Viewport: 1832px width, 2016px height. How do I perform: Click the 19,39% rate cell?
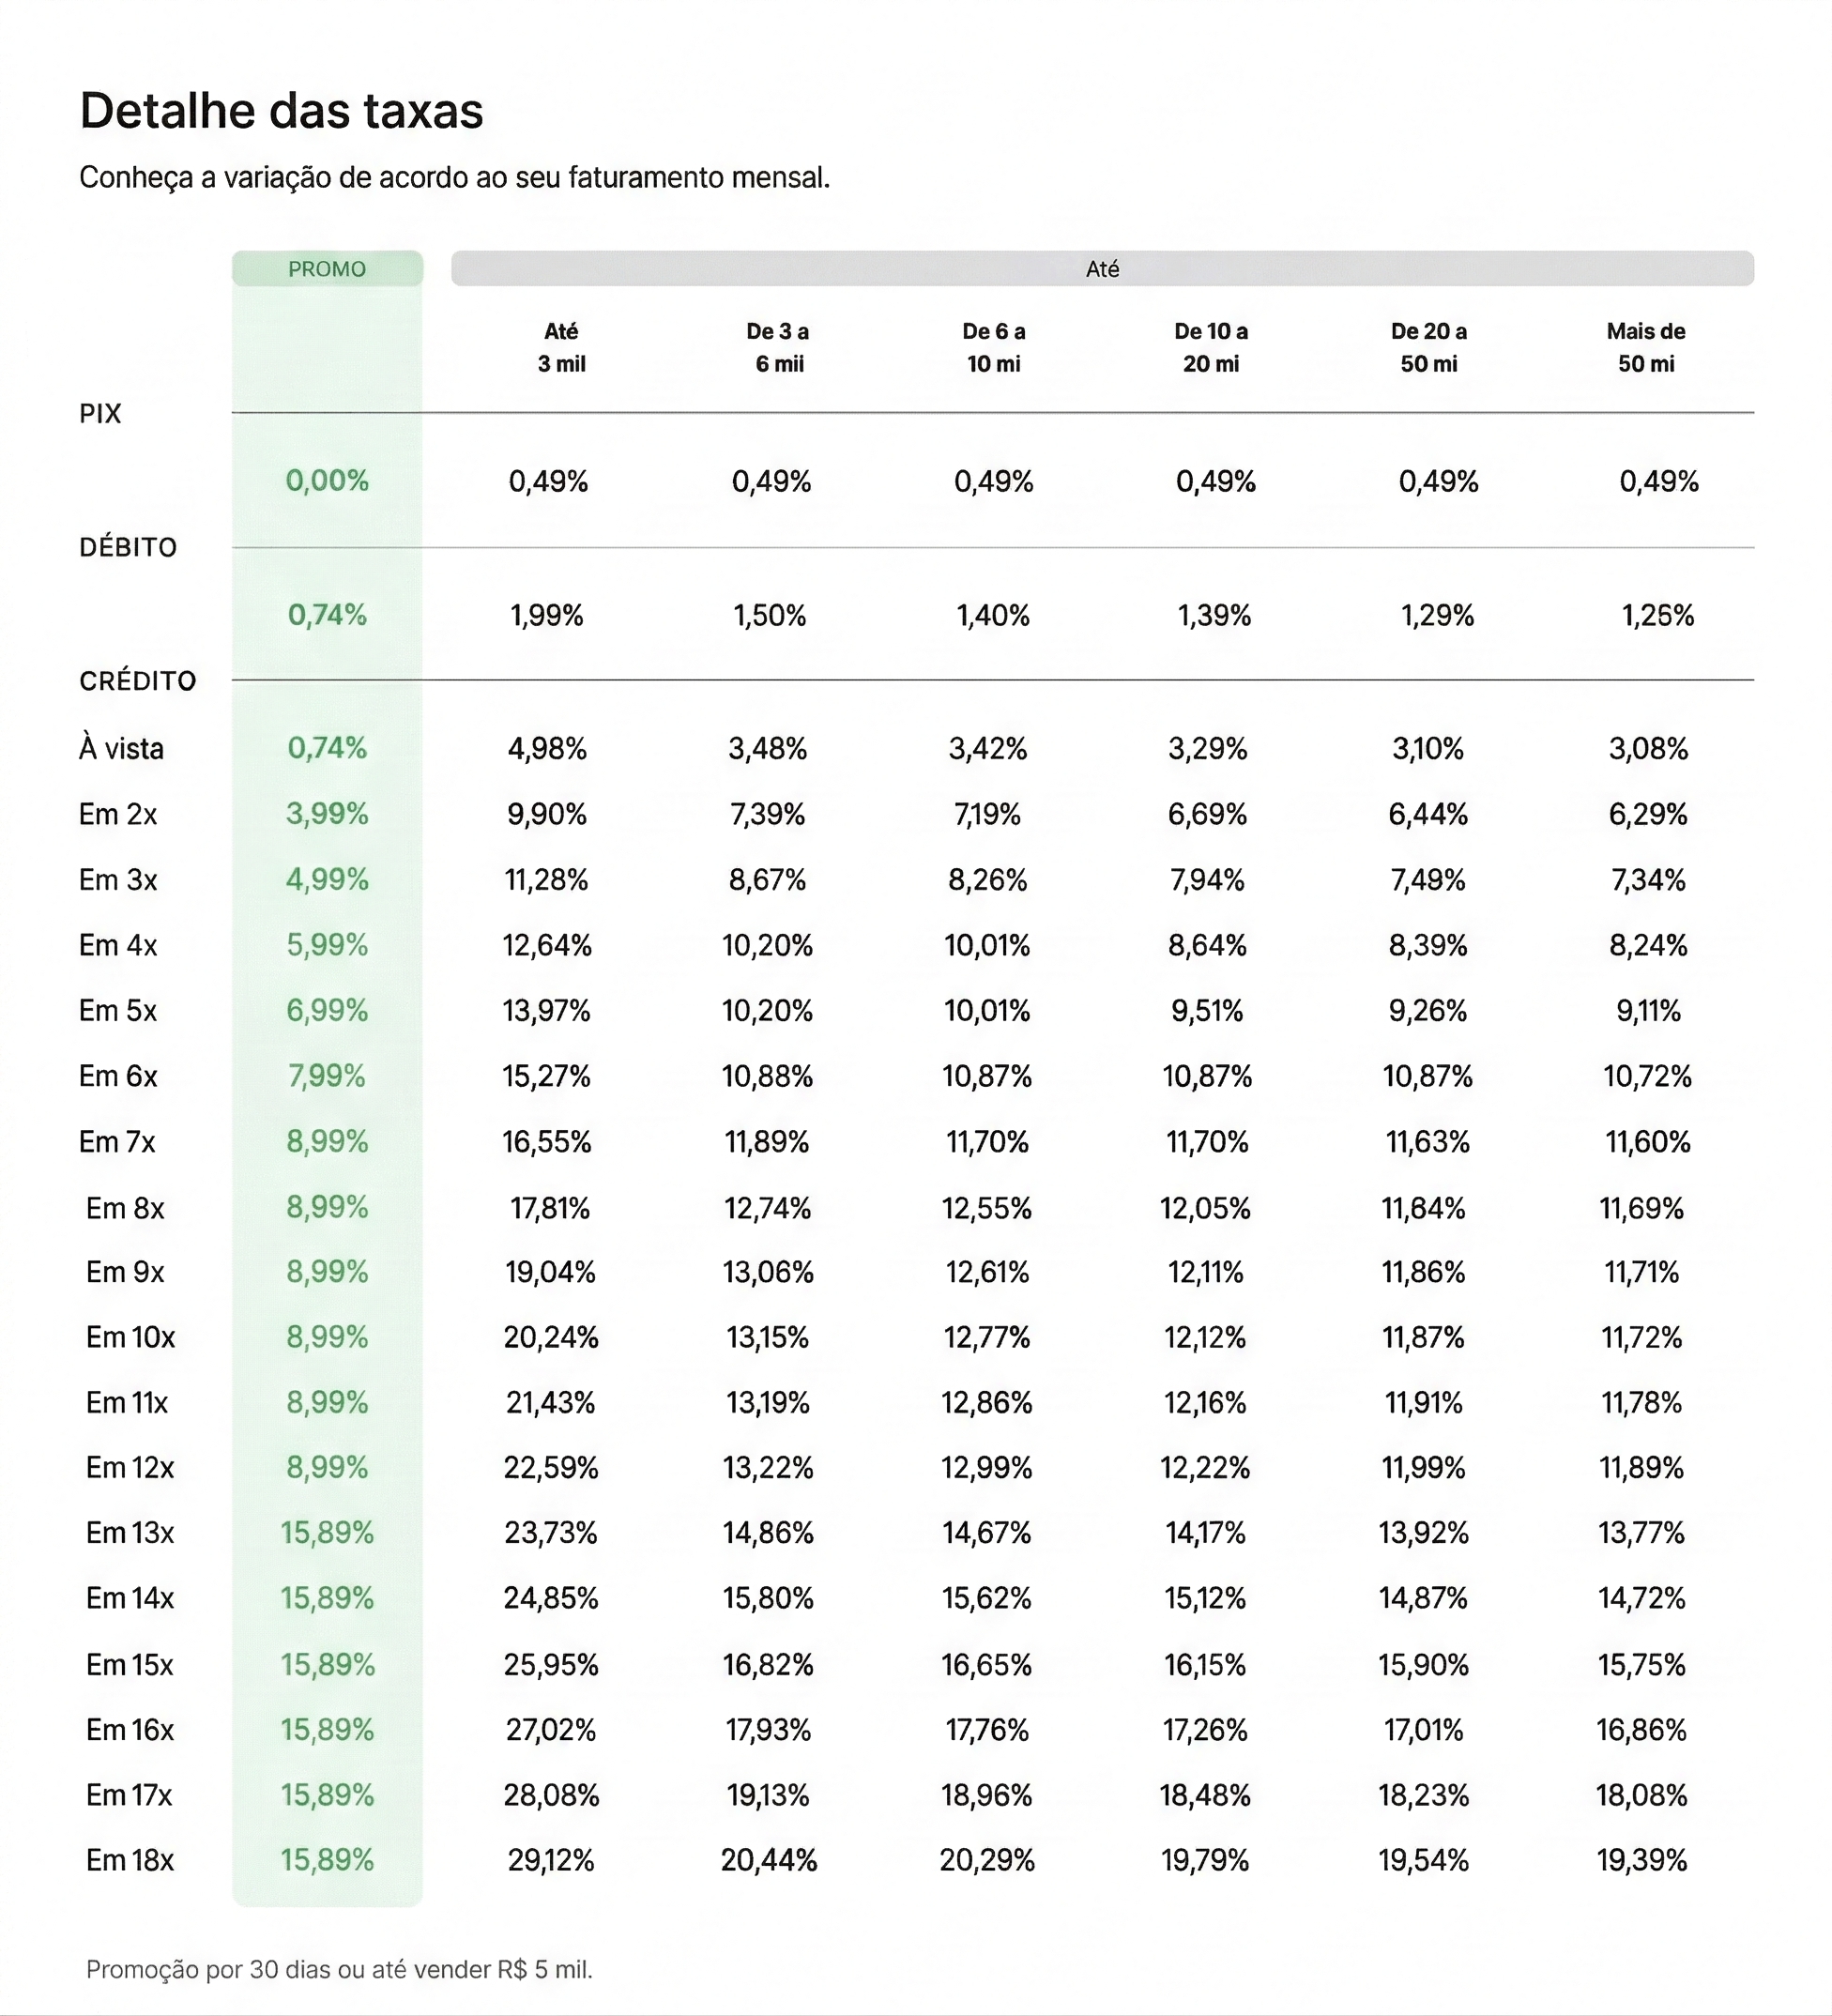[x=1641, y=1860]
